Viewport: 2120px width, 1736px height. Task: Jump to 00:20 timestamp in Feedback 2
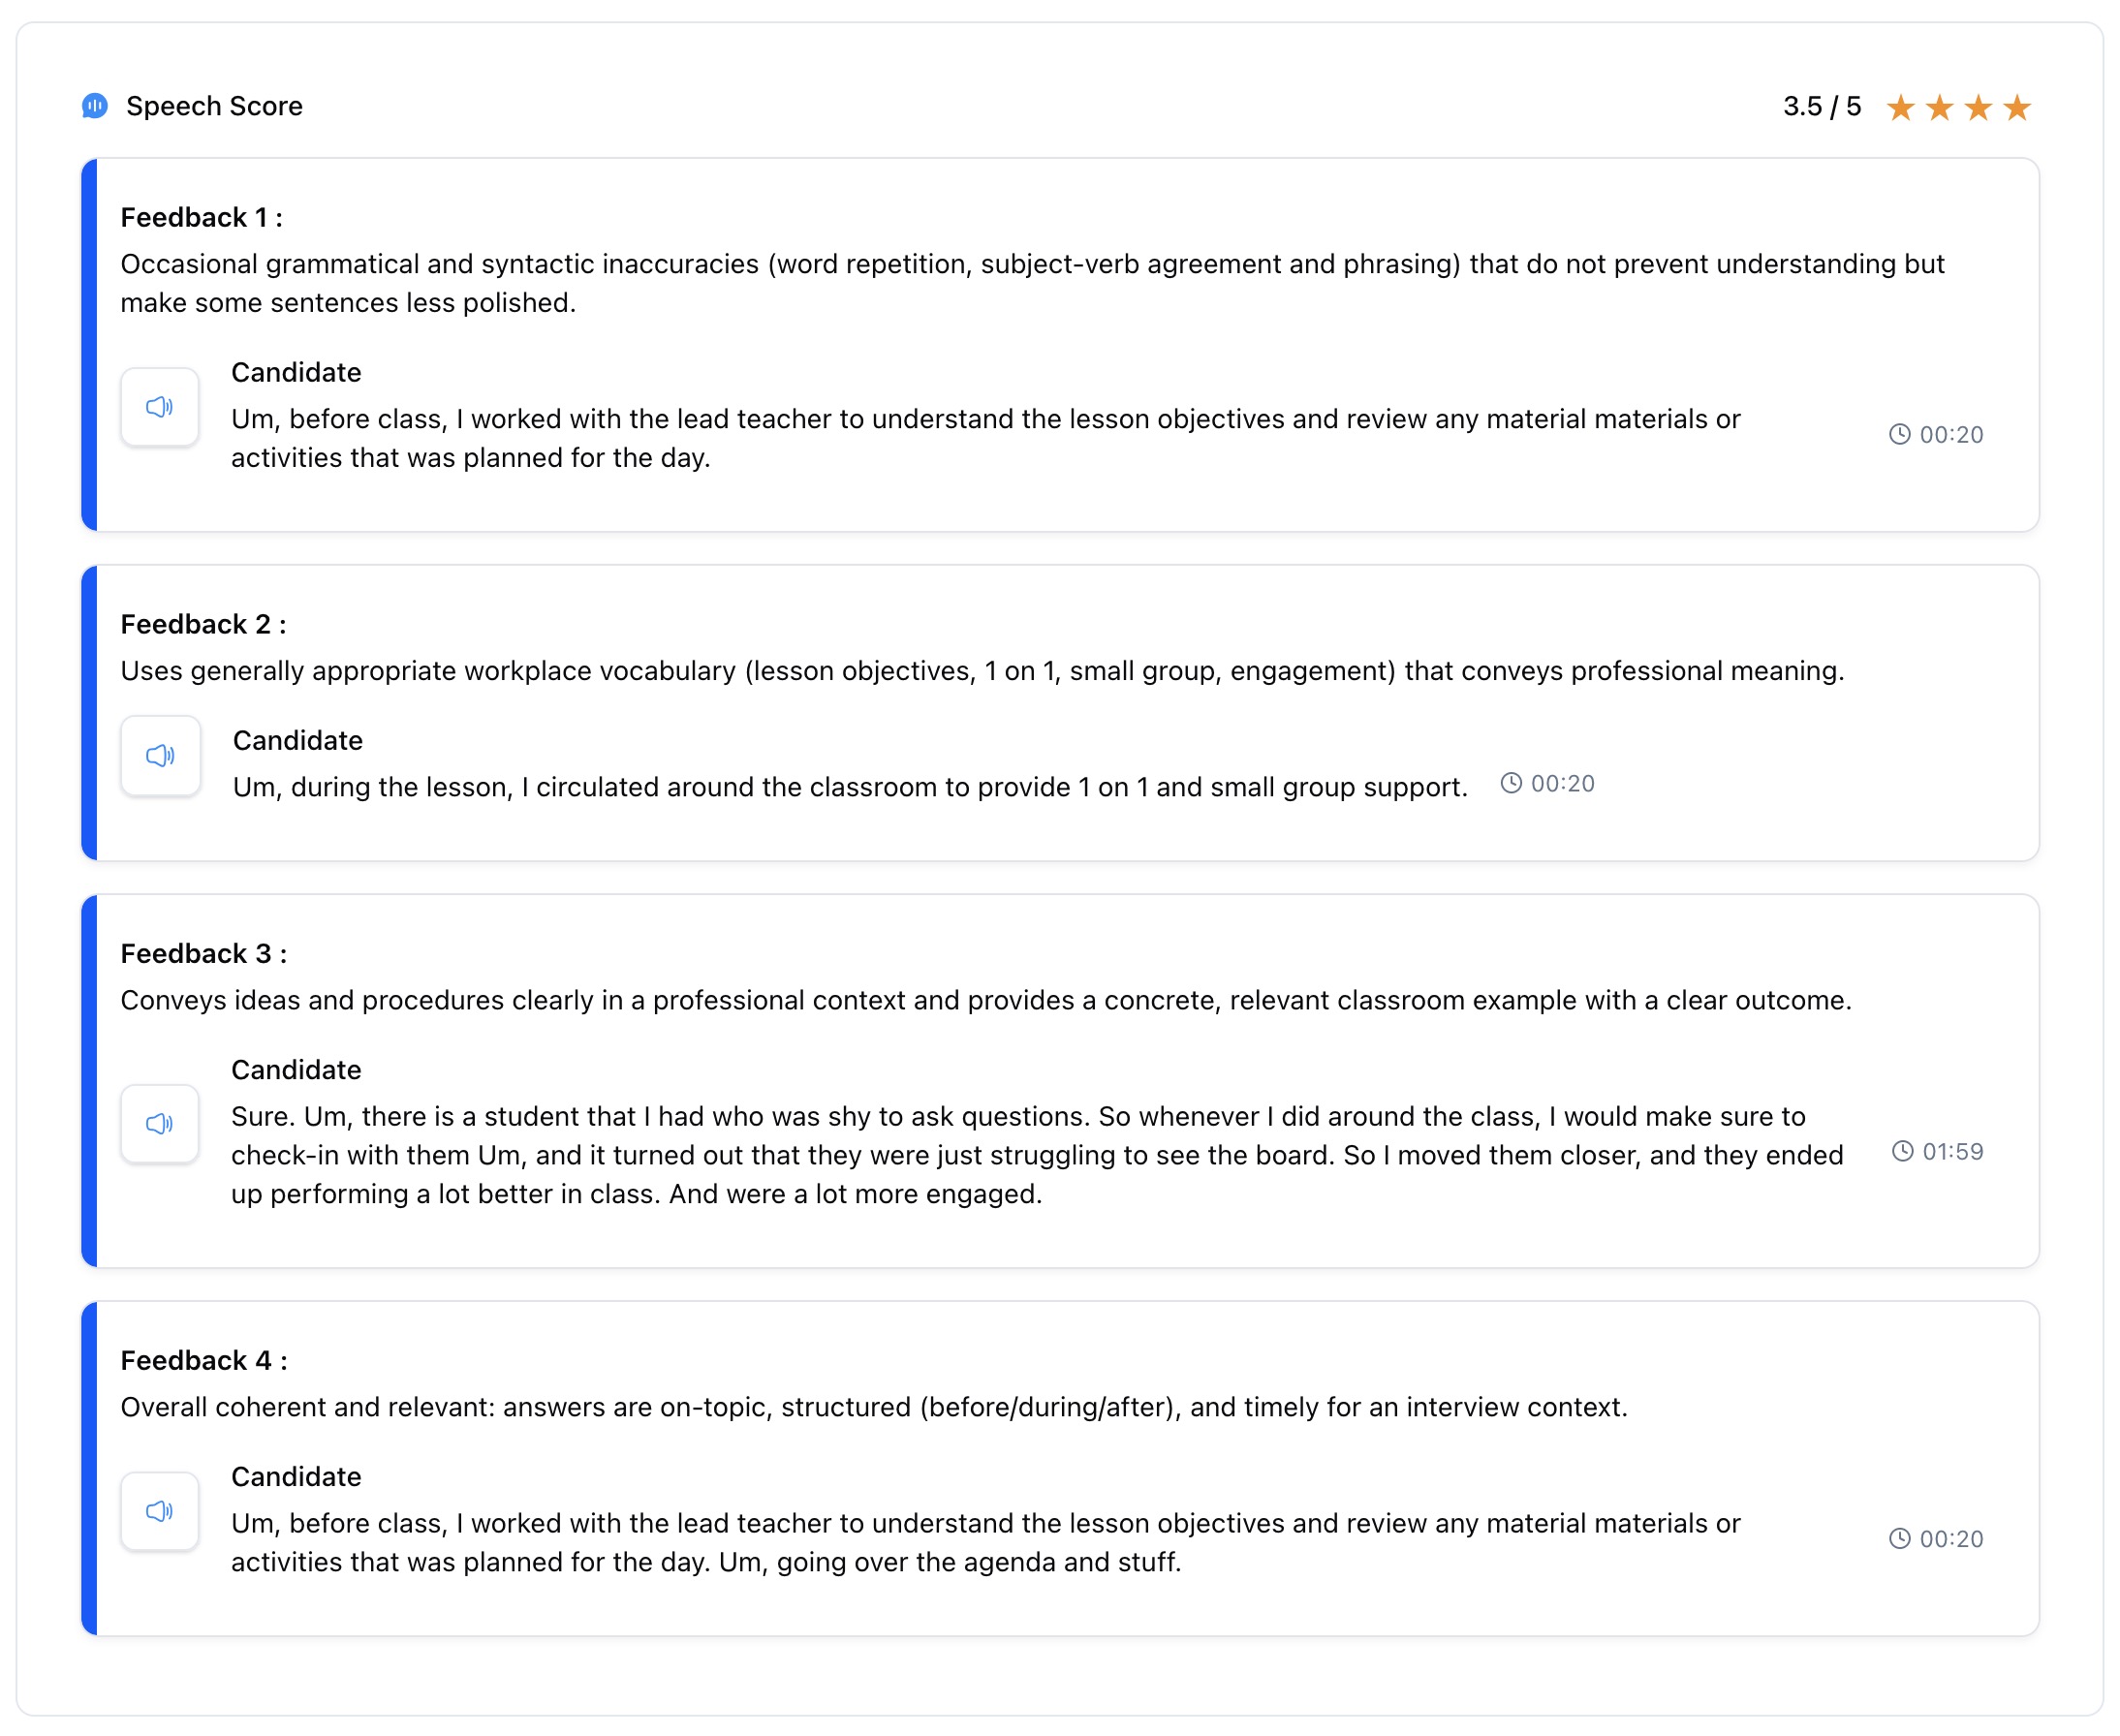point(1562,784)
